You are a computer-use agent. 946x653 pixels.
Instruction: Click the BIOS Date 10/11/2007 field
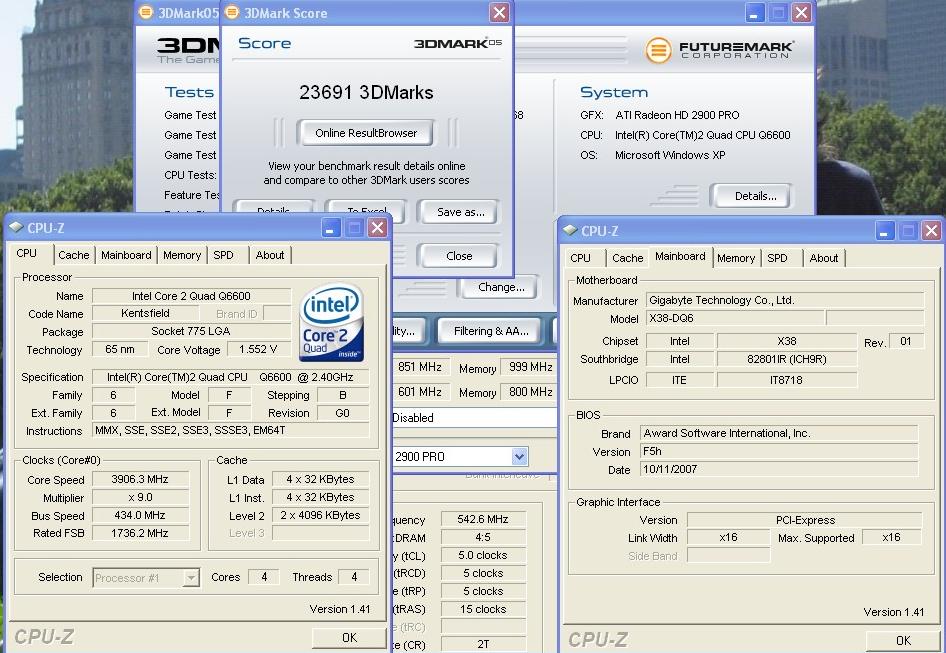point(779,469)
